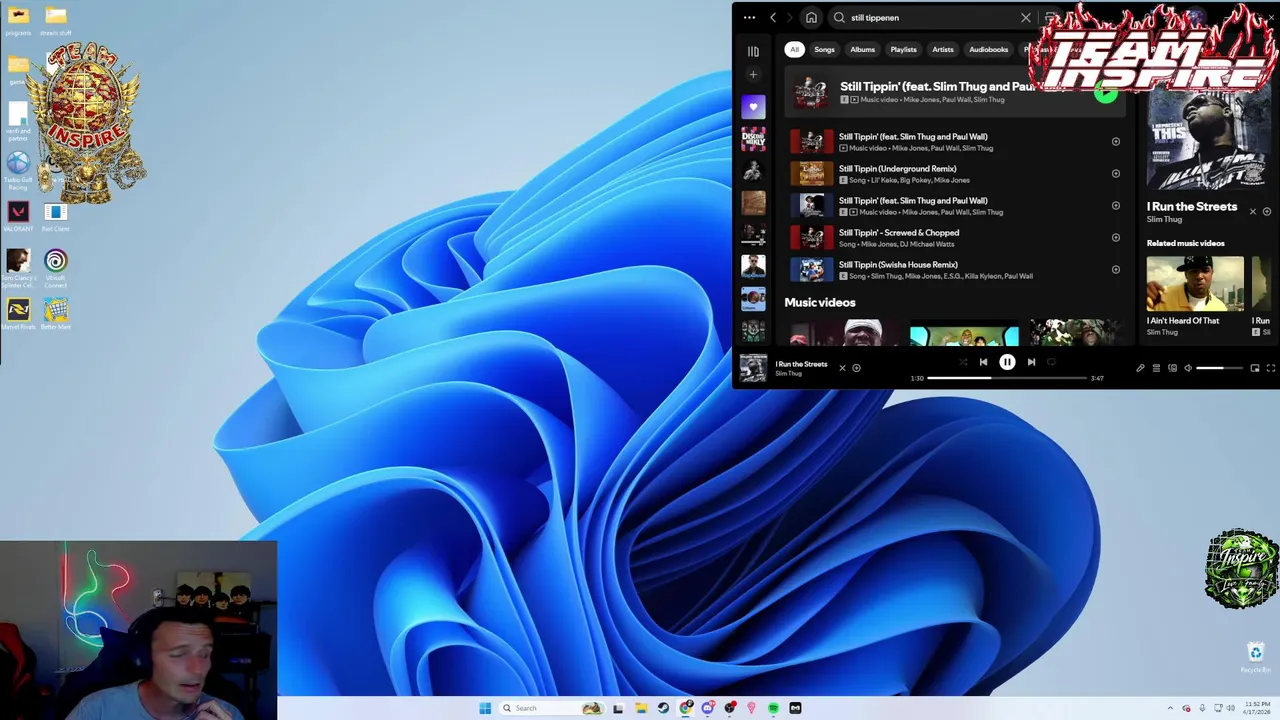Open now playing cover thumbnail in player bar
This screenshot has height=720, width=1280.
tap(753, 368)
